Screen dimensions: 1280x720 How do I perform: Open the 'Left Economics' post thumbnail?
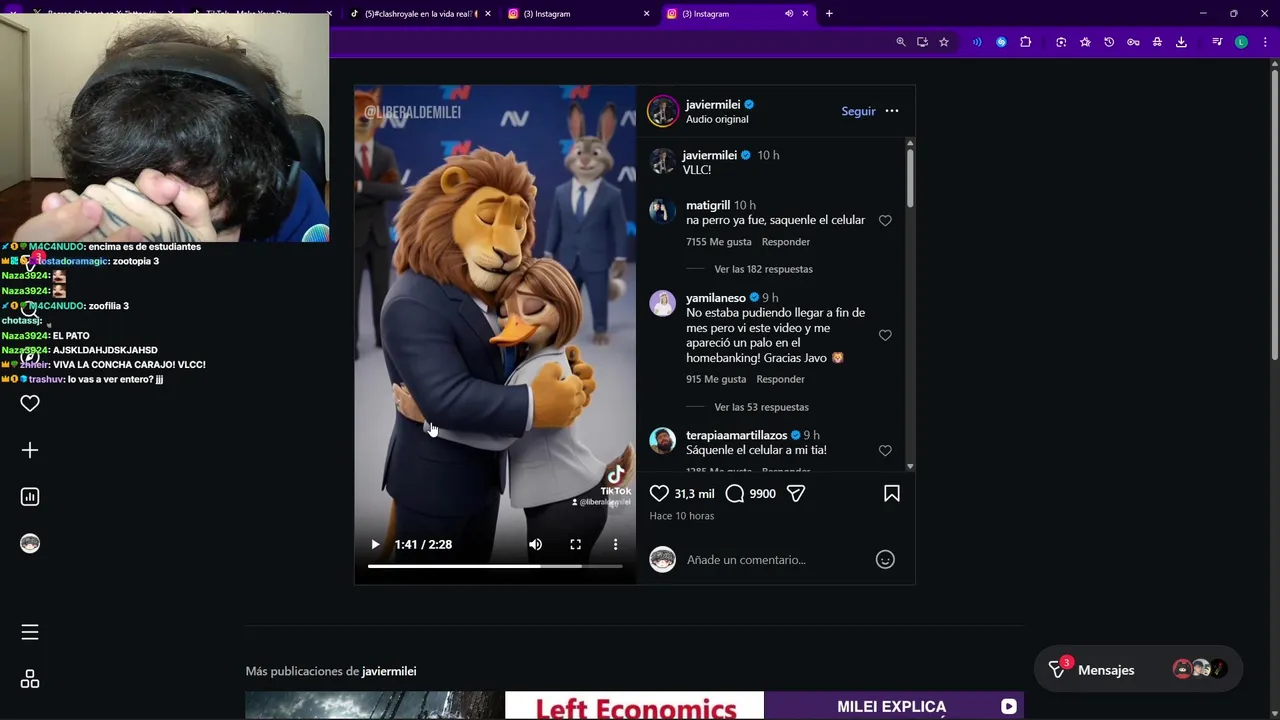click(634, 705)
